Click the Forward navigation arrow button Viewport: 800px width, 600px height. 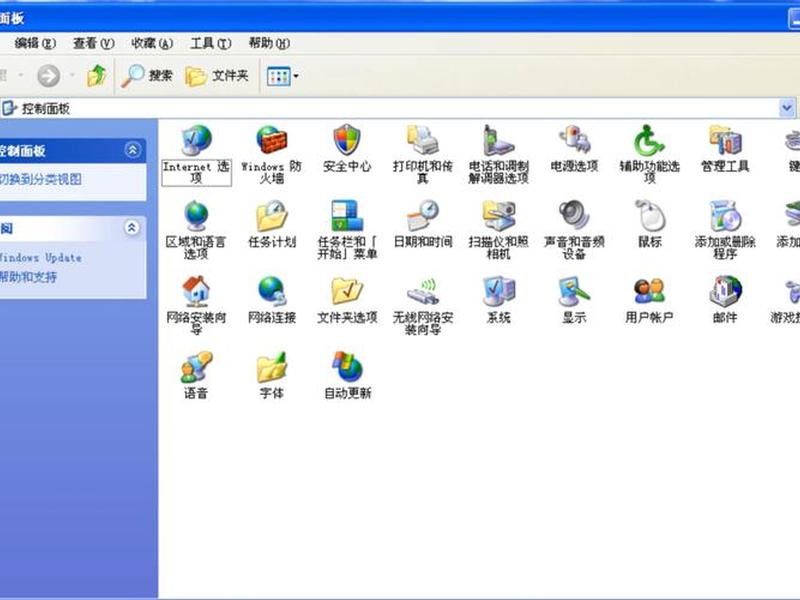pyautogui.click(x=49, y=76)
